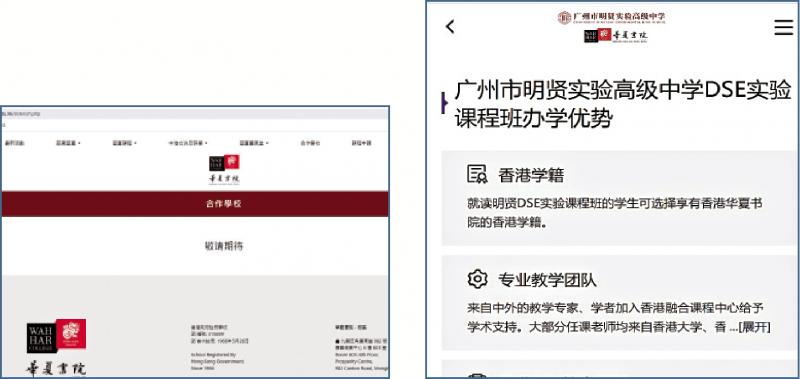This screenshot has width=800, height=379.
Task: Click the 敬請期待 placeholder text
Action: tap(224, 246)
